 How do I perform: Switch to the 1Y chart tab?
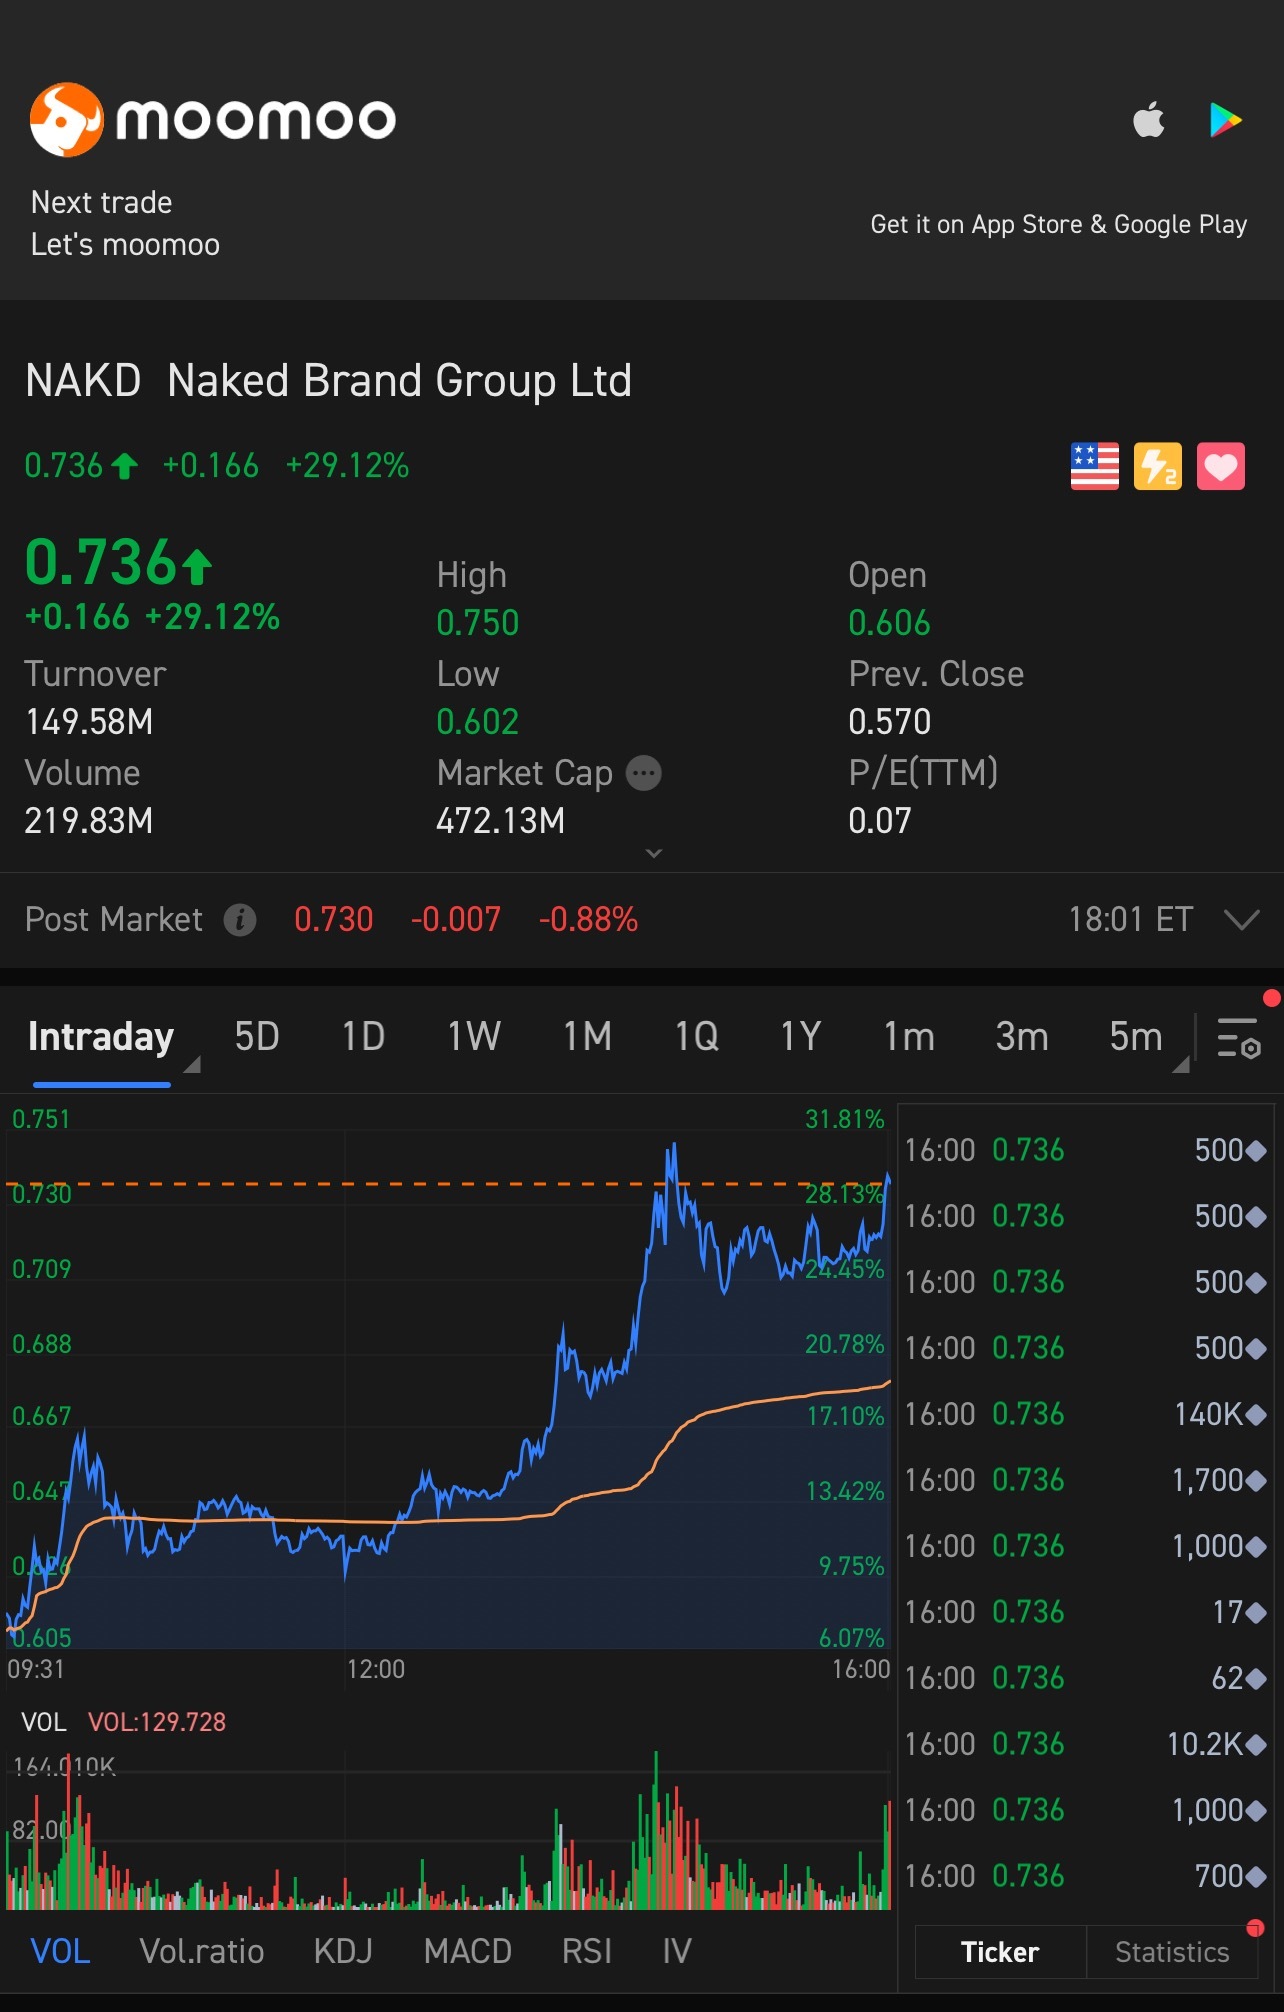coord(801,1037)
